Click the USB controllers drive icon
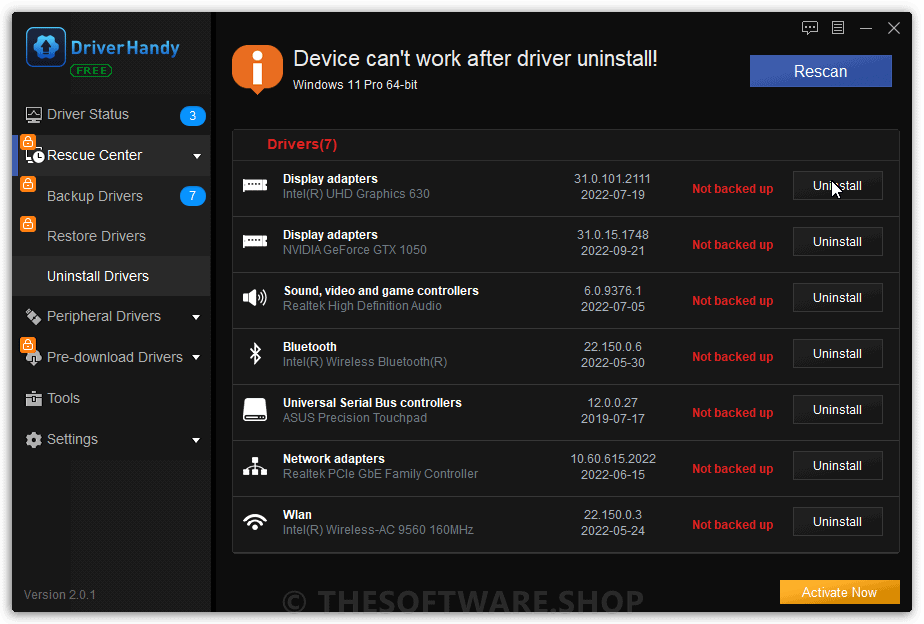This screenshot has width=924, height=624. [x=255, y=410]
